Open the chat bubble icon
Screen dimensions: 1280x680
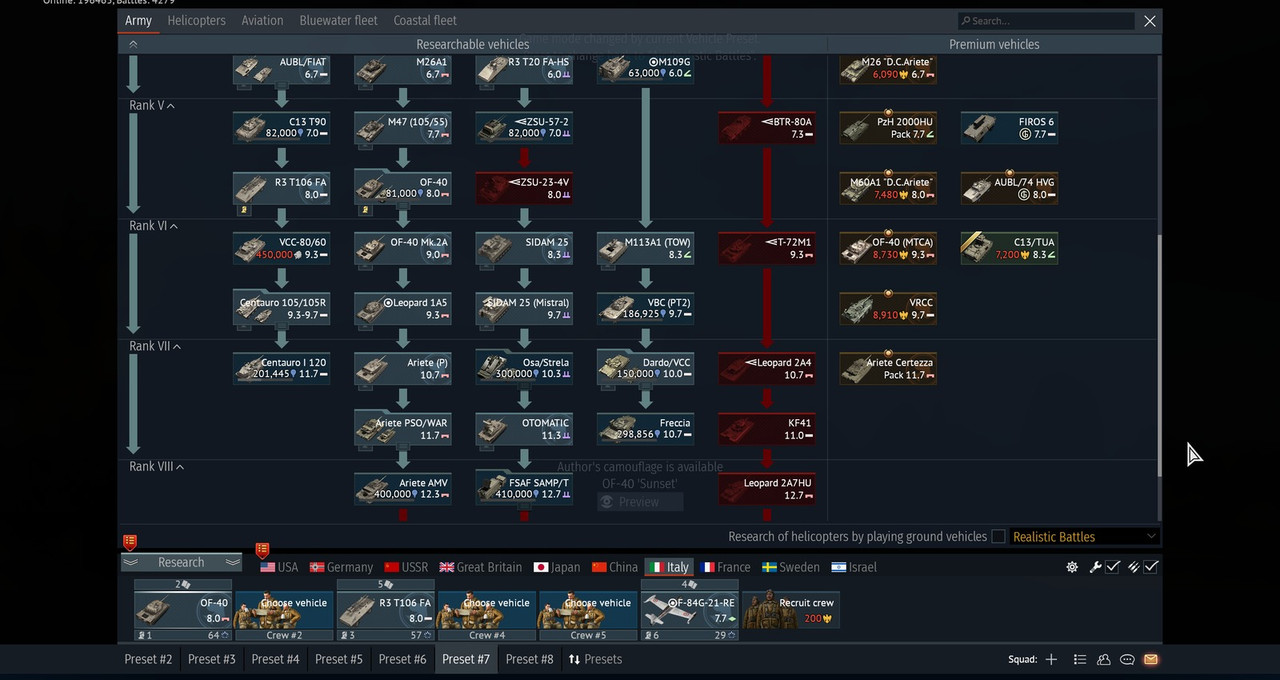[x=1127, y=659]
